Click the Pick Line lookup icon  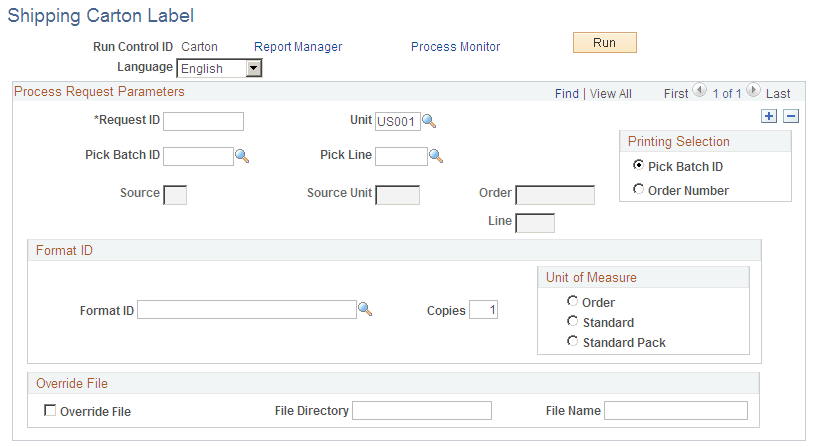click(x=436, y=156)
